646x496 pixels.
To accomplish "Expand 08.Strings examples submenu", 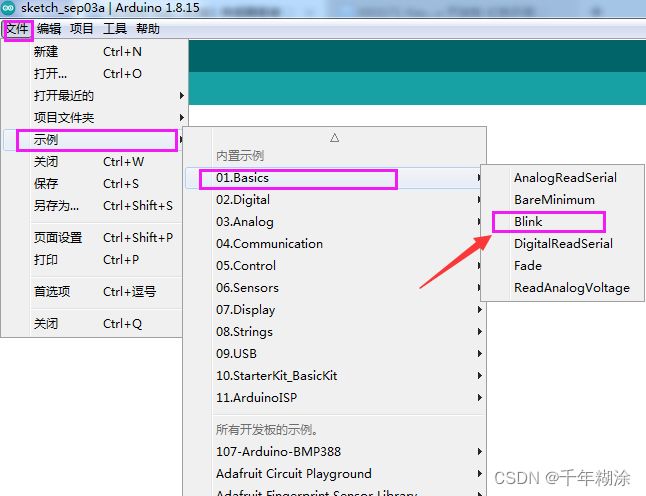I will point(335,332).
